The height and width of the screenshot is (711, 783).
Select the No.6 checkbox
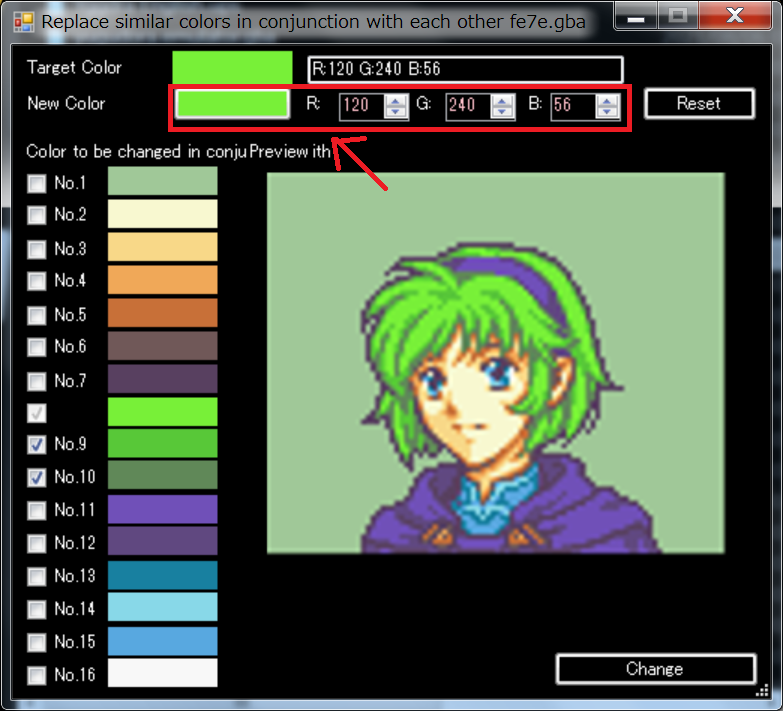[x=36, y=347]
